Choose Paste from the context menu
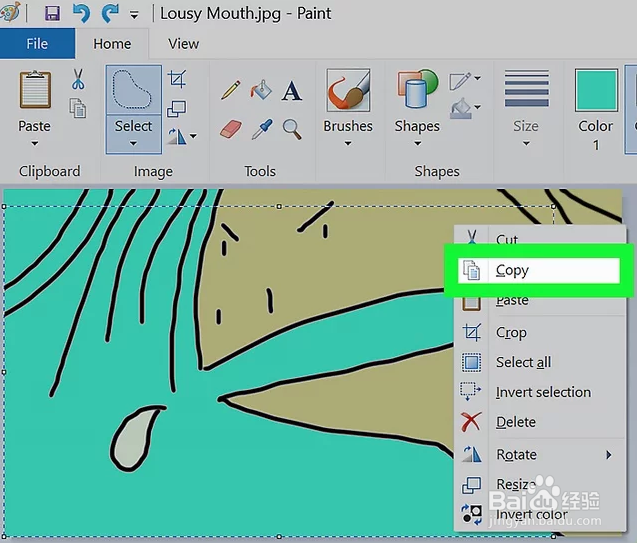Viewport: 637px width, 543px height. coord(540,301)
